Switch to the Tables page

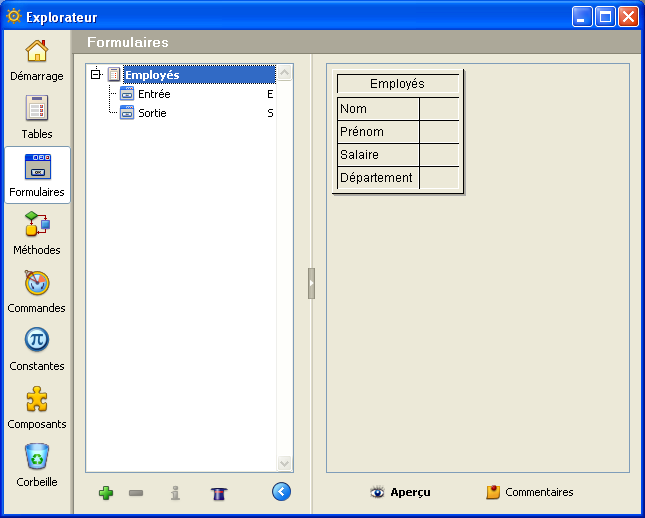coord(37,117)
